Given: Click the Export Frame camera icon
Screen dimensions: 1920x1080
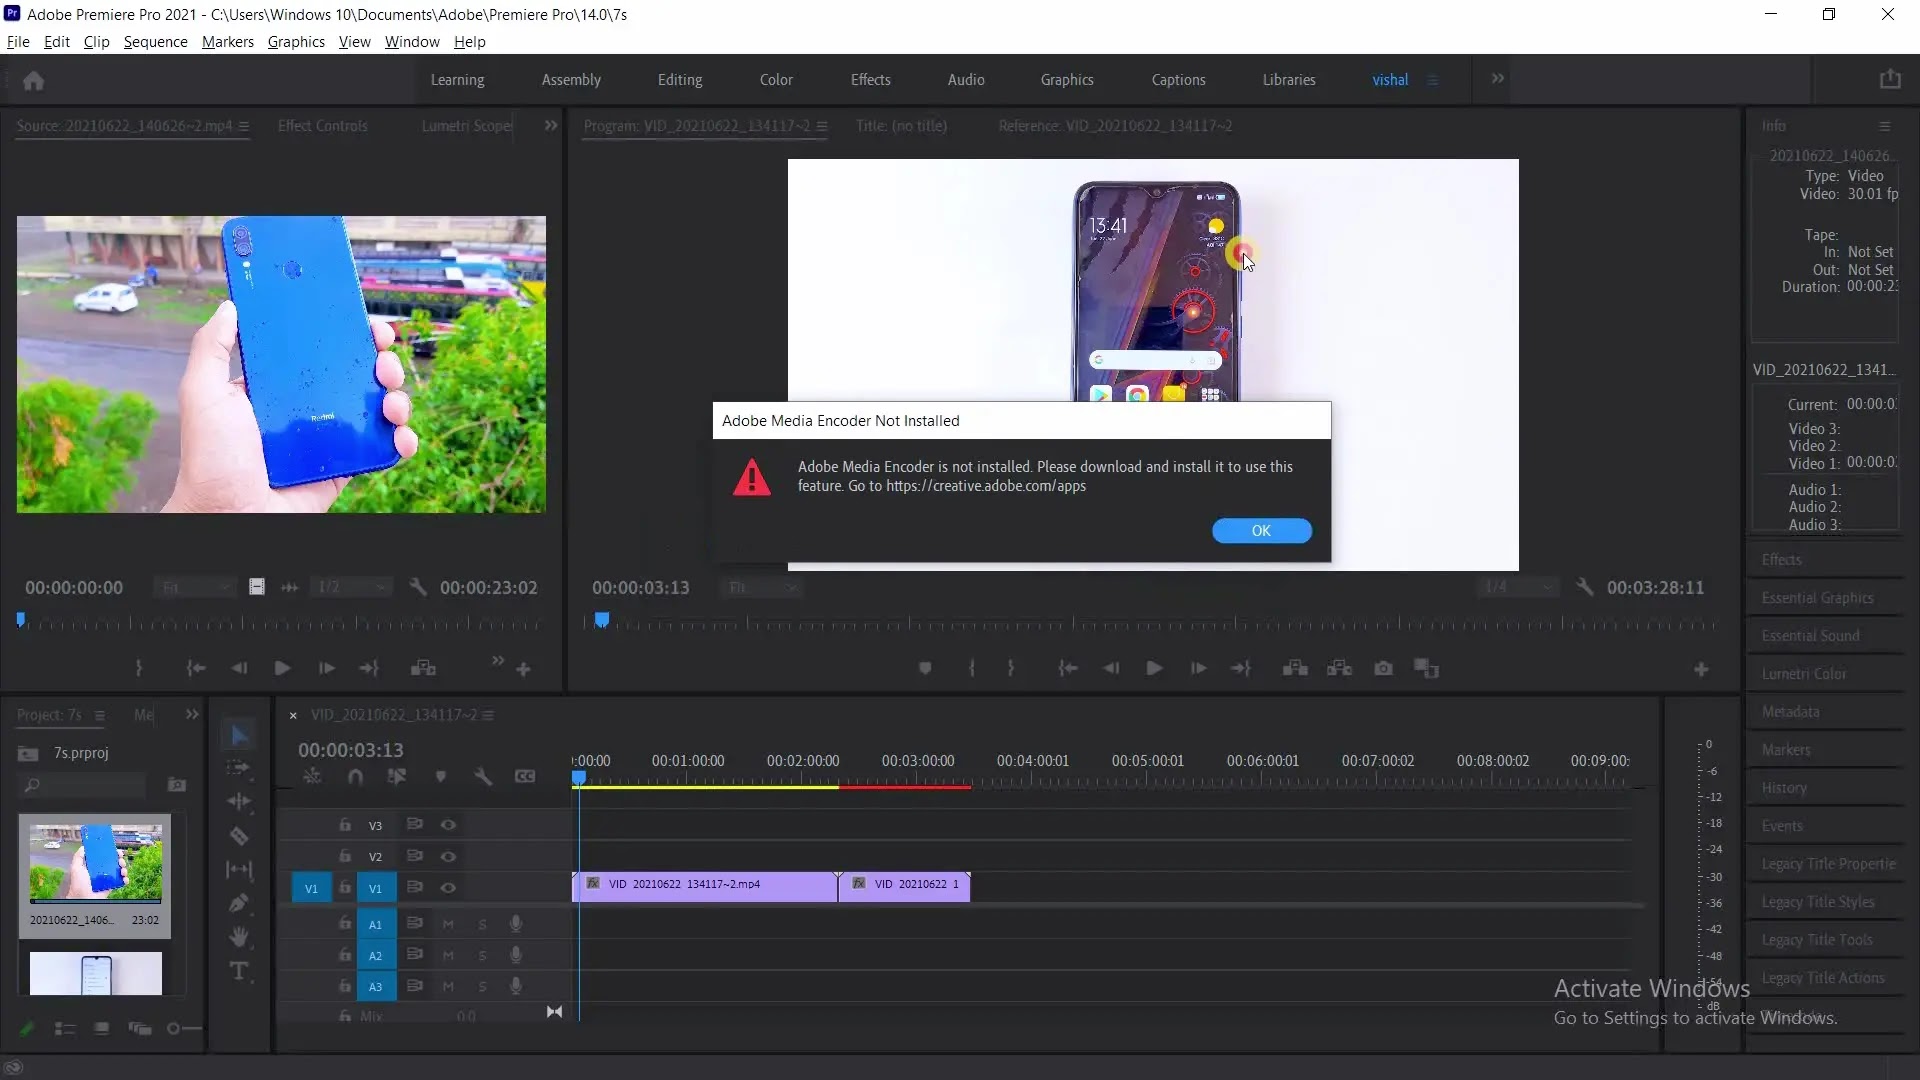Looking at the screenshot, I should [1383, 668].
